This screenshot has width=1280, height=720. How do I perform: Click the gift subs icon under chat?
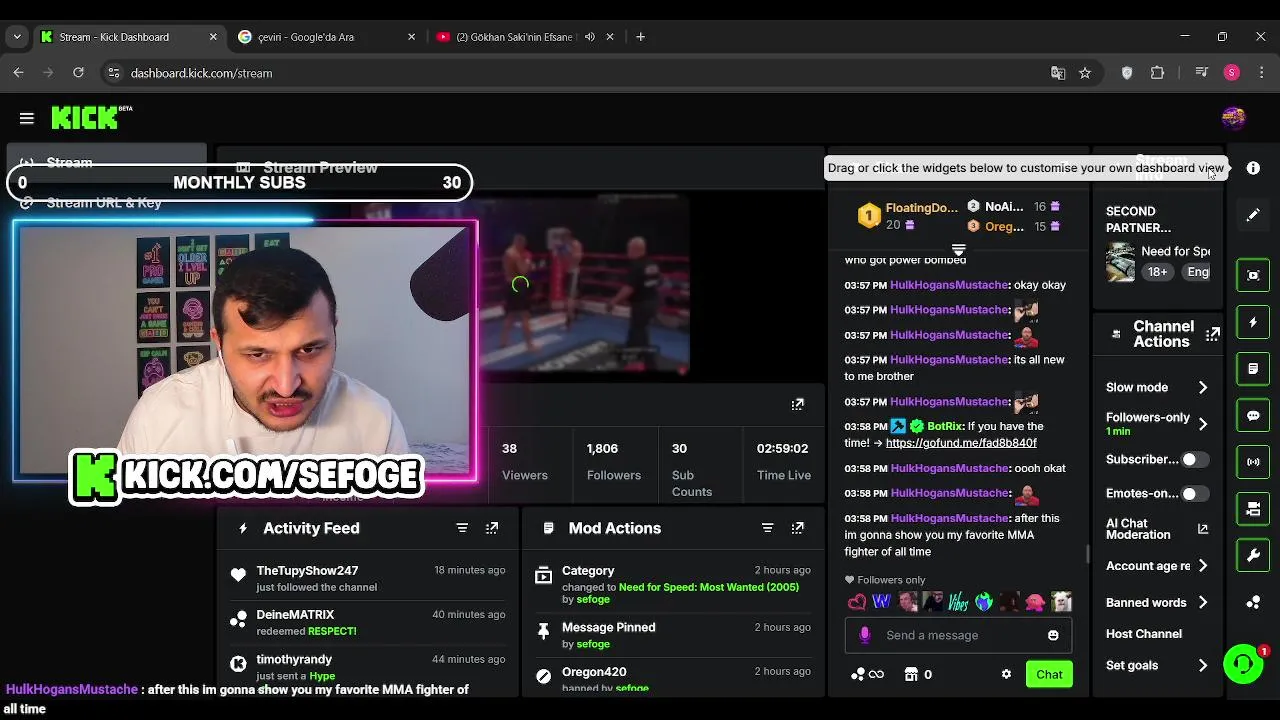click(911, 674)
